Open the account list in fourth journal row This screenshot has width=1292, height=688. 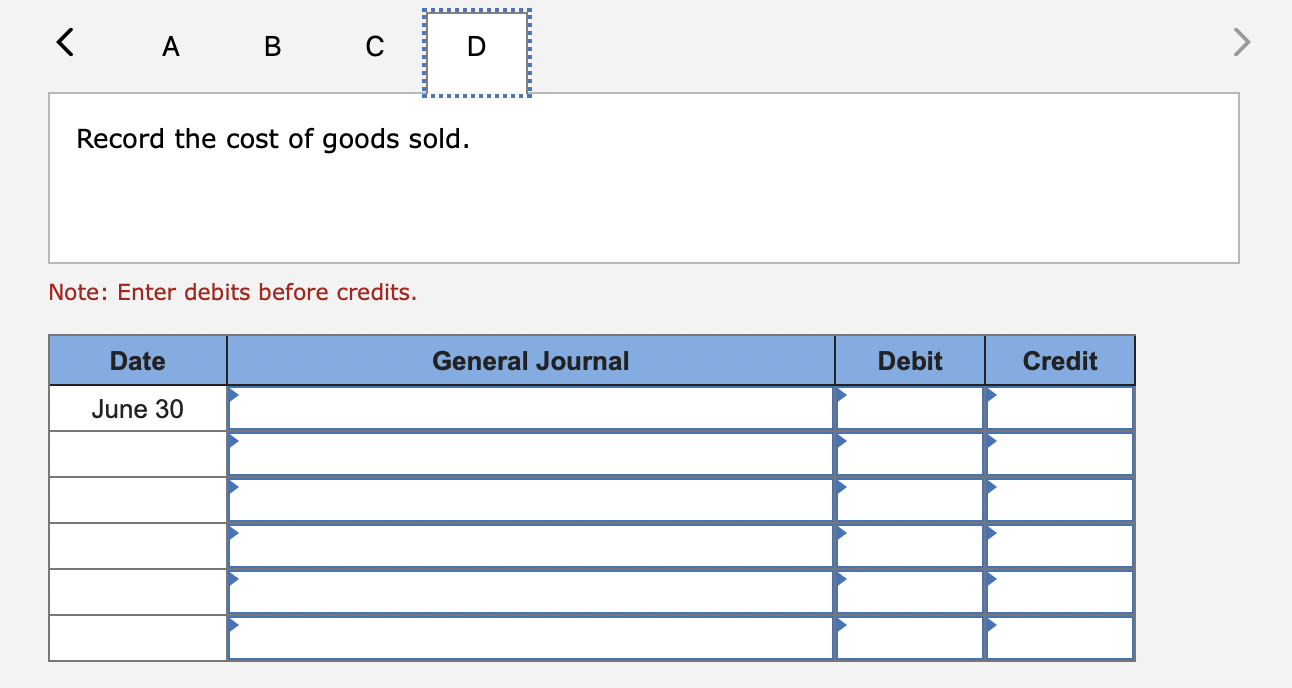point(235,532)
